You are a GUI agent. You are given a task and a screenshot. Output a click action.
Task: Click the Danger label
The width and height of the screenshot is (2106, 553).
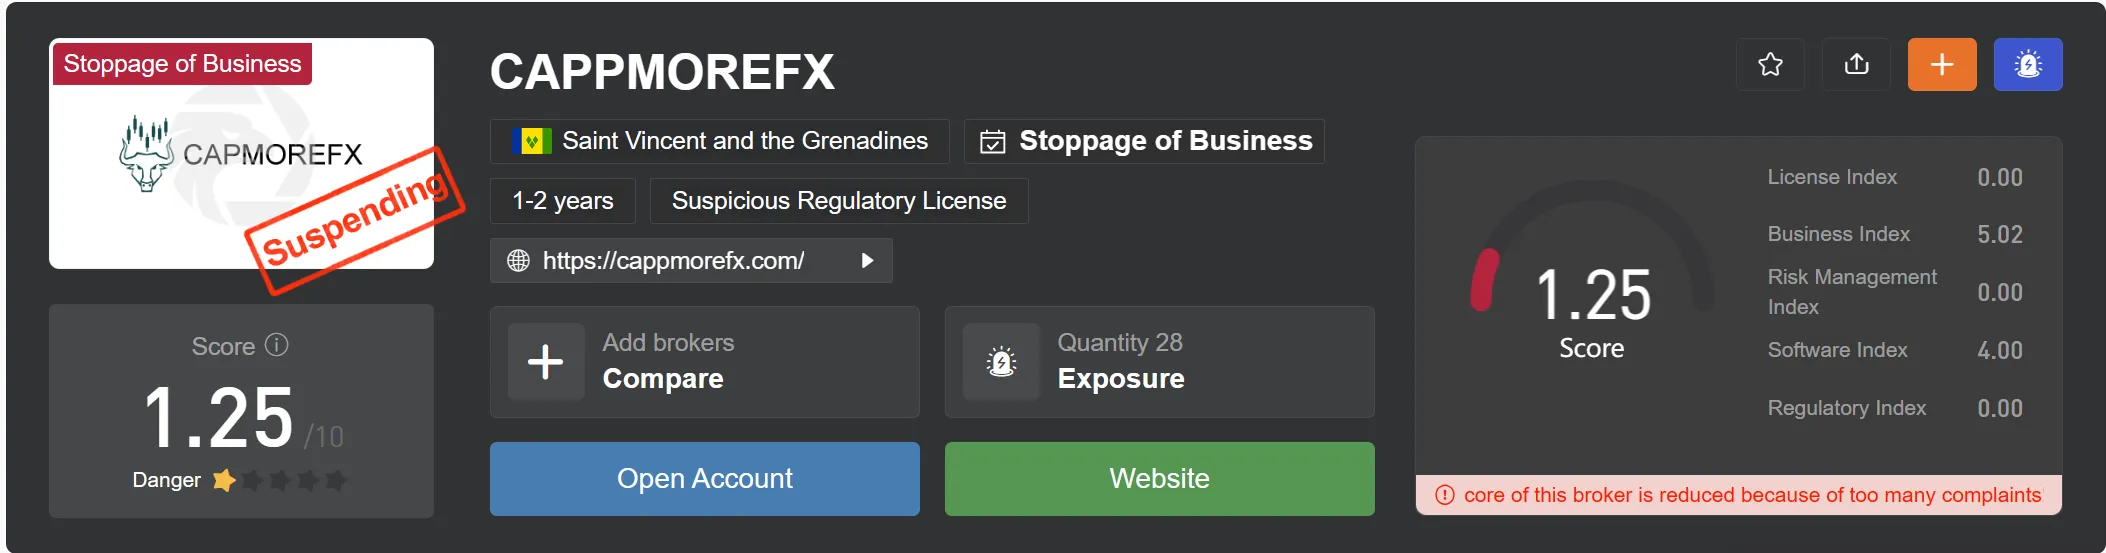coord(166,480)
